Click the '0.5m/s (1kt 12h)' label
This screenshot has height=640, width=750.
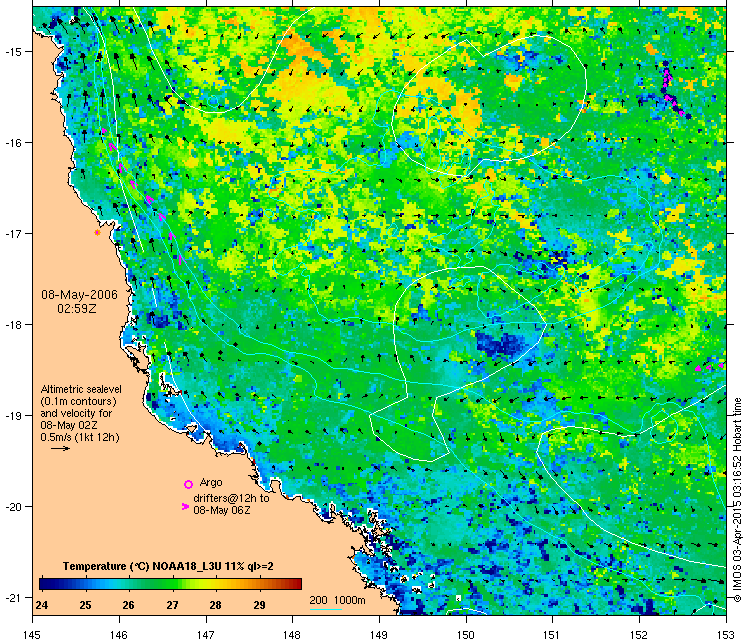point(80,437)
